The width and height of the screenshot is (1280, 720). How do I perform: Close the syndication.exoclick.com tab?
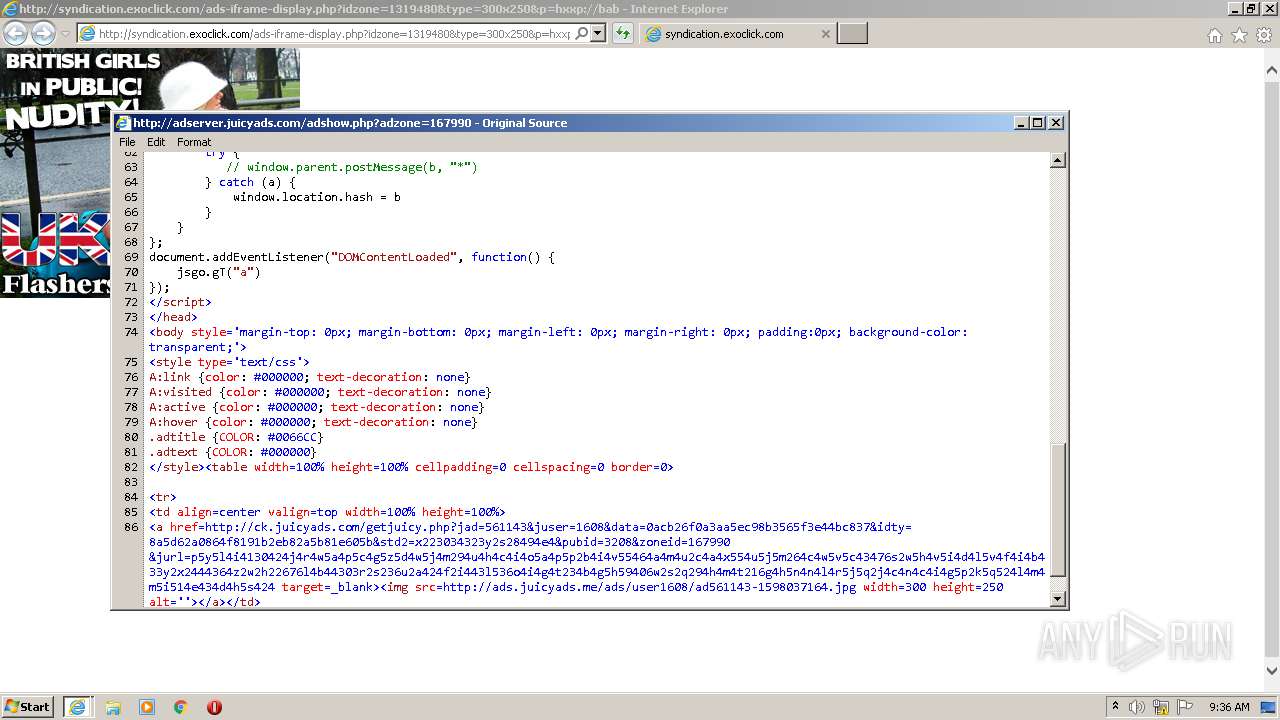pos(825,33)
